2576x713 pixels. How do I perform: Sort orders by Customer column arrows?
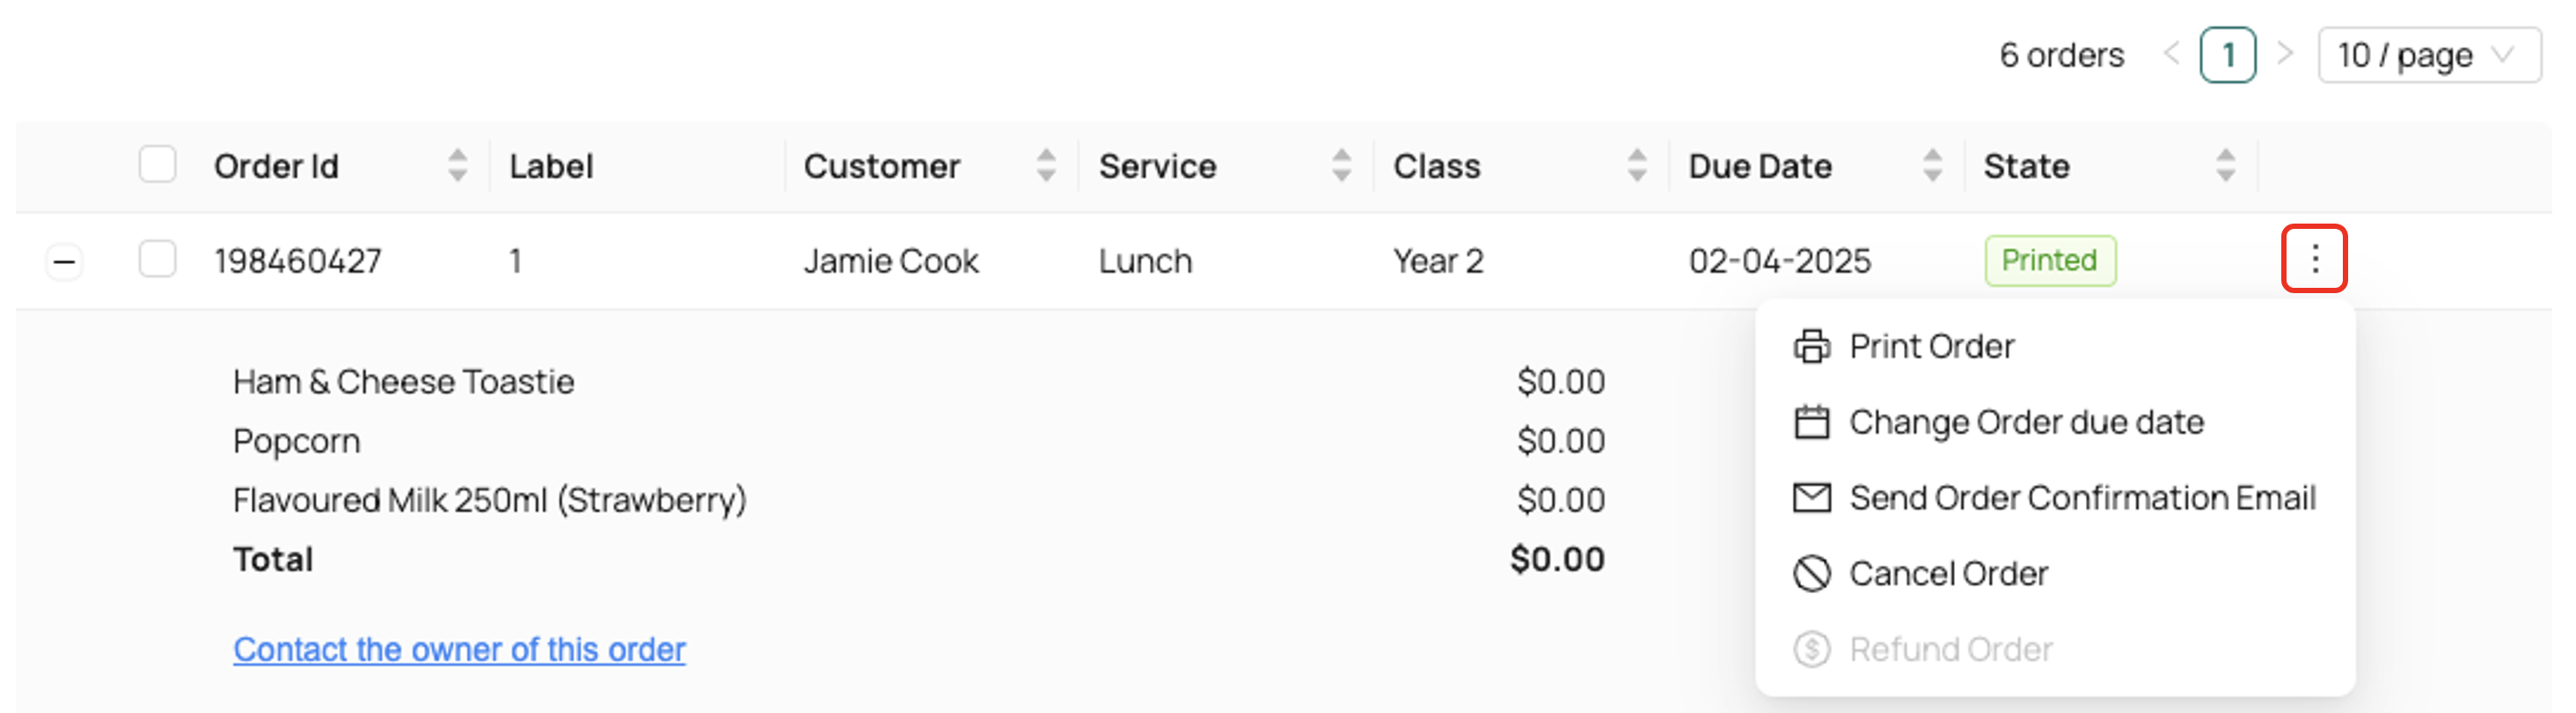click(1046, 165)
